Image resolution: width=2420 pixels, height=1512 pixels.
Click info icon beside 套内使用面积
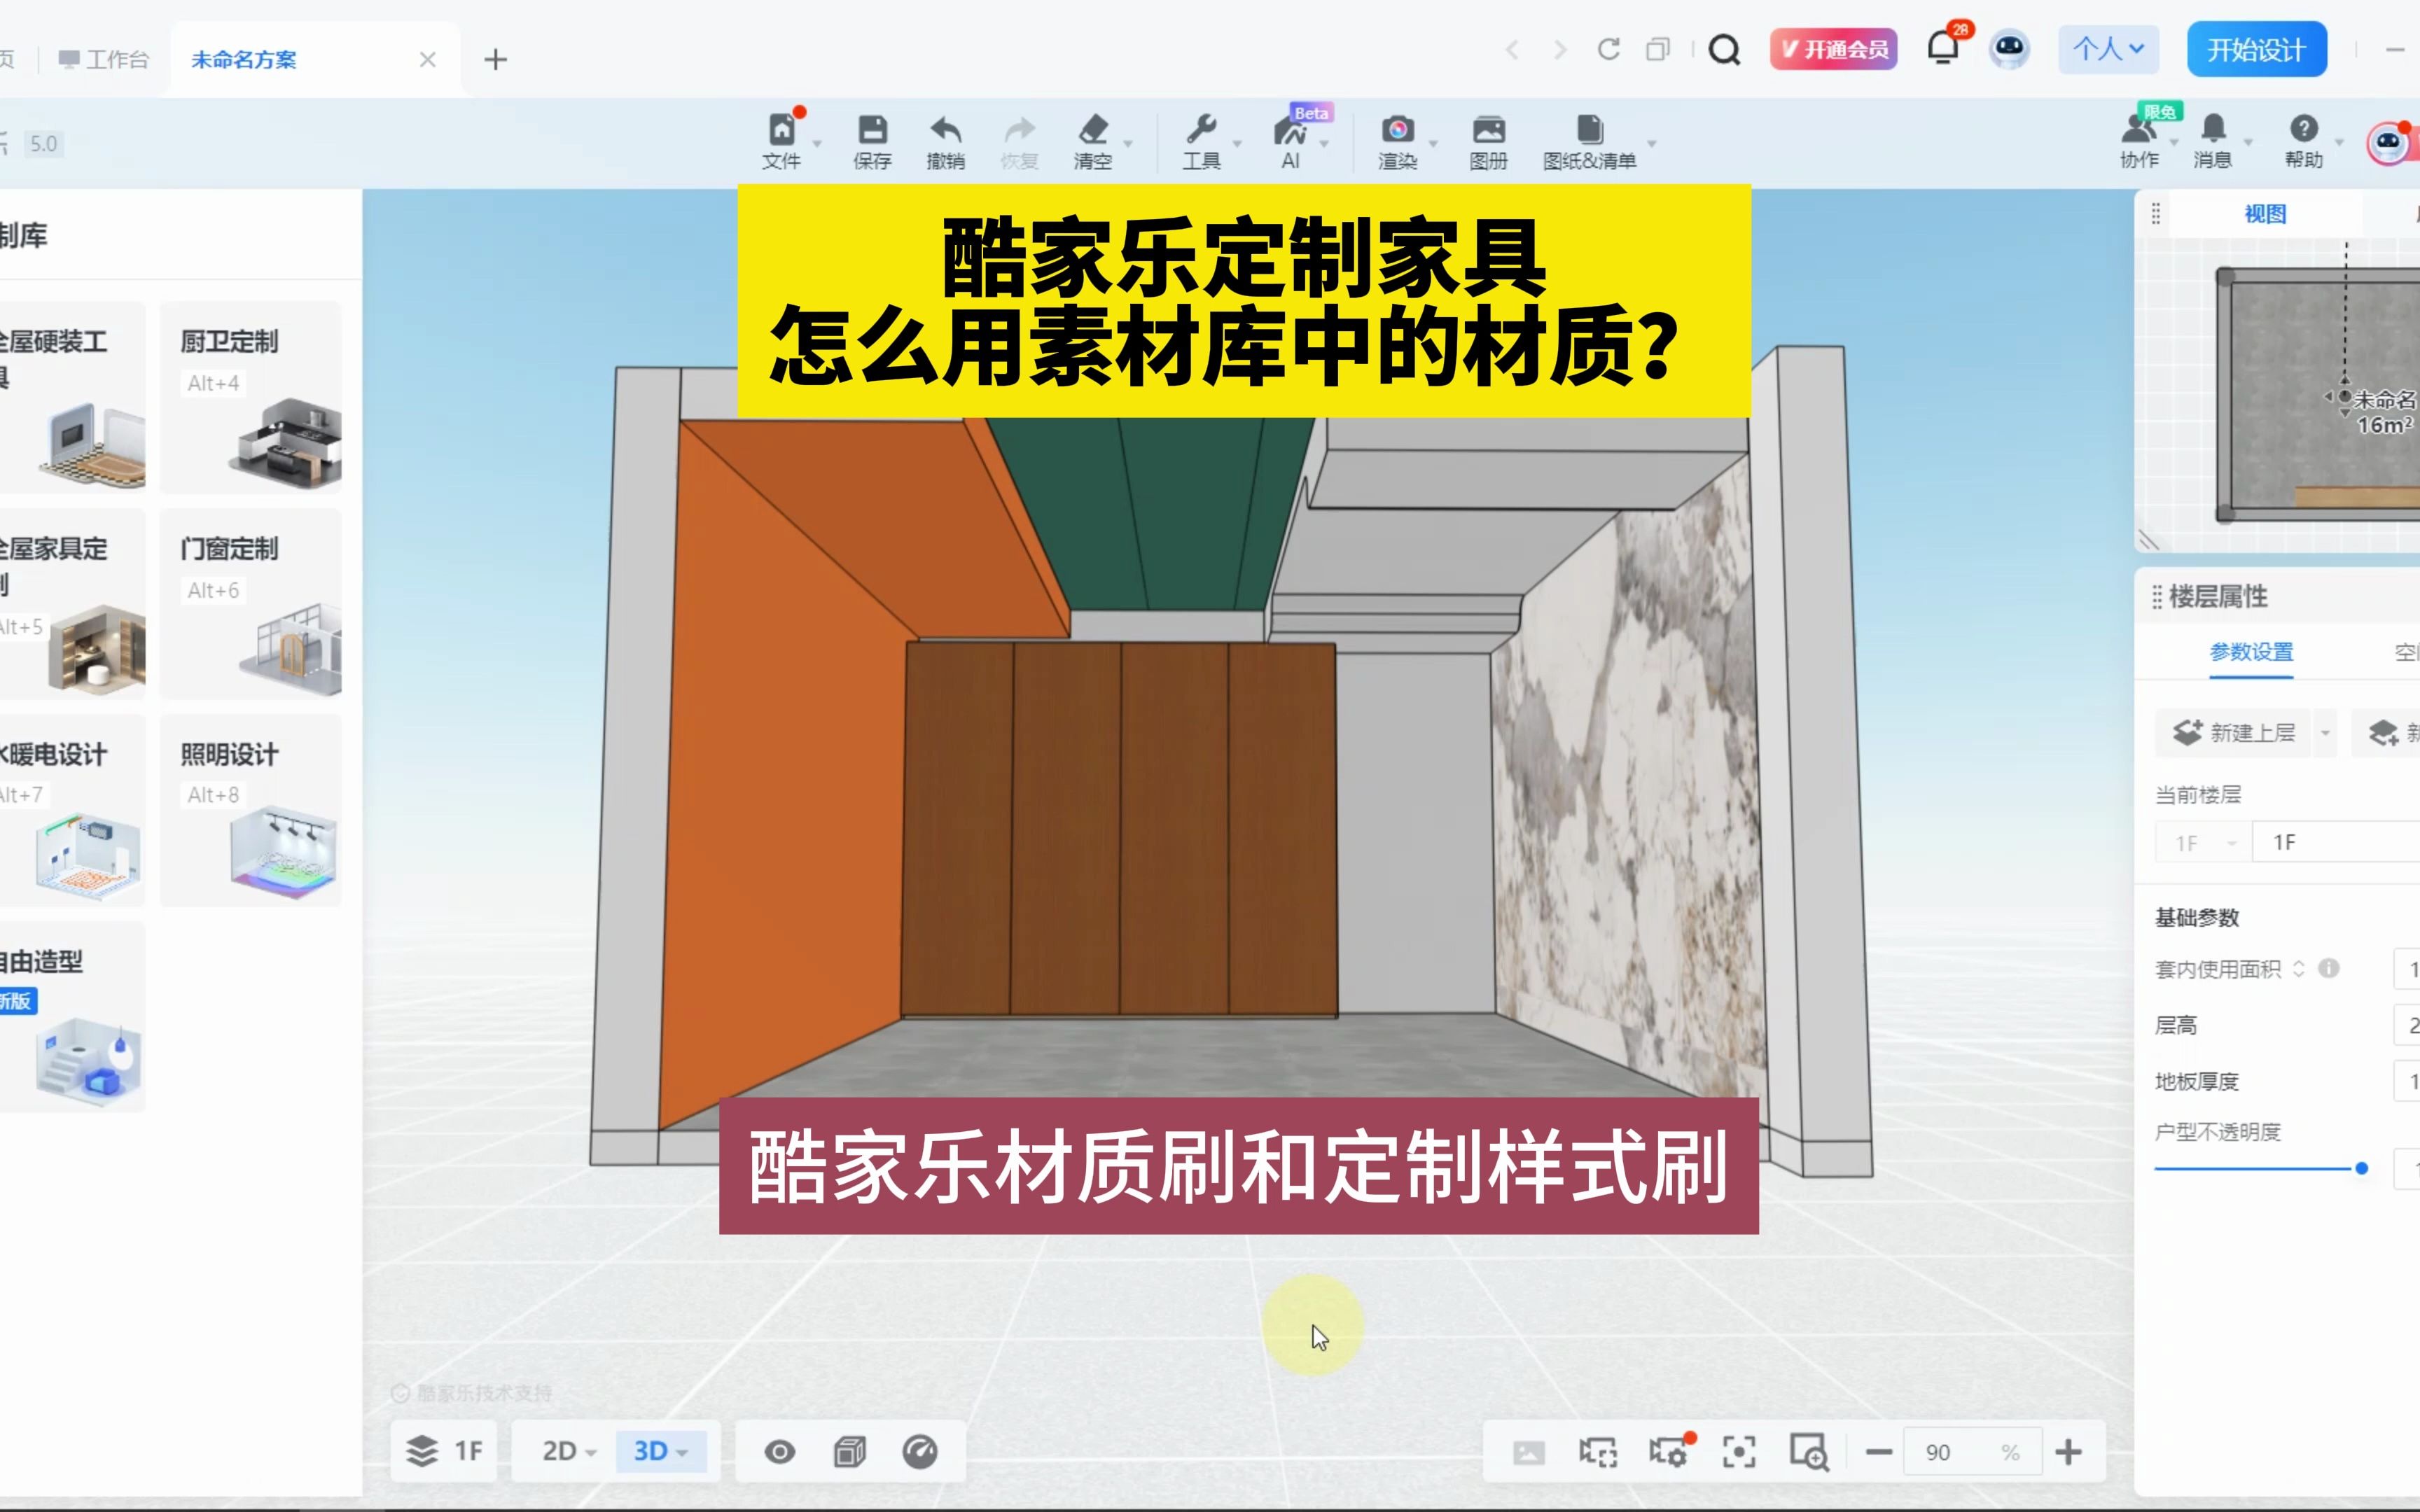(x=2329, y=968)
